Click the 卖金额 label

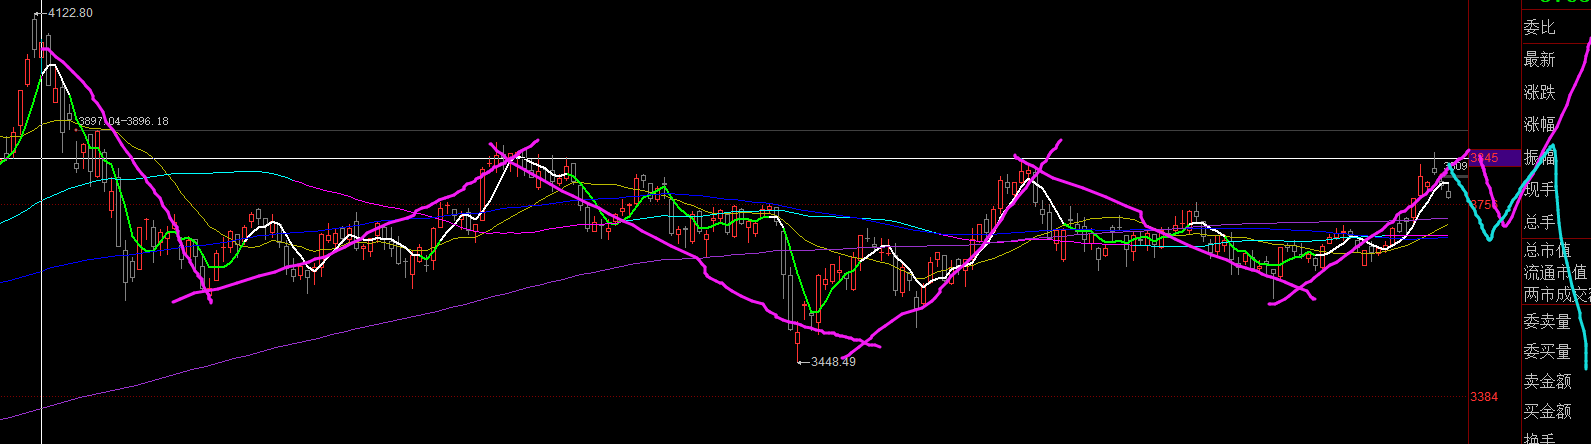[x=1547, y=381]
